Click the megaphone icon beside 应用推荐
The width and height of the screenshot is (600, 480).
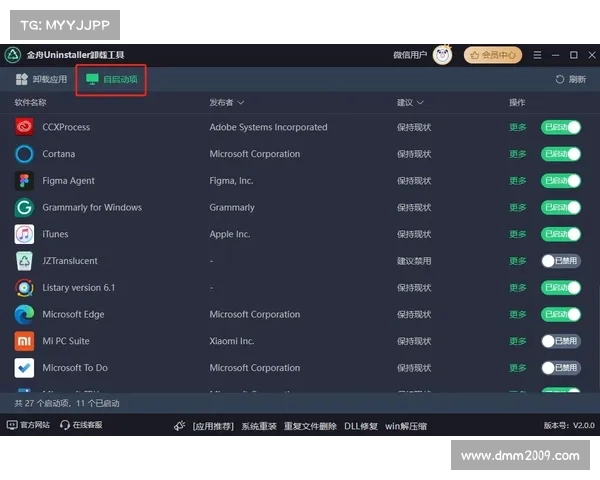coord(179,426)
